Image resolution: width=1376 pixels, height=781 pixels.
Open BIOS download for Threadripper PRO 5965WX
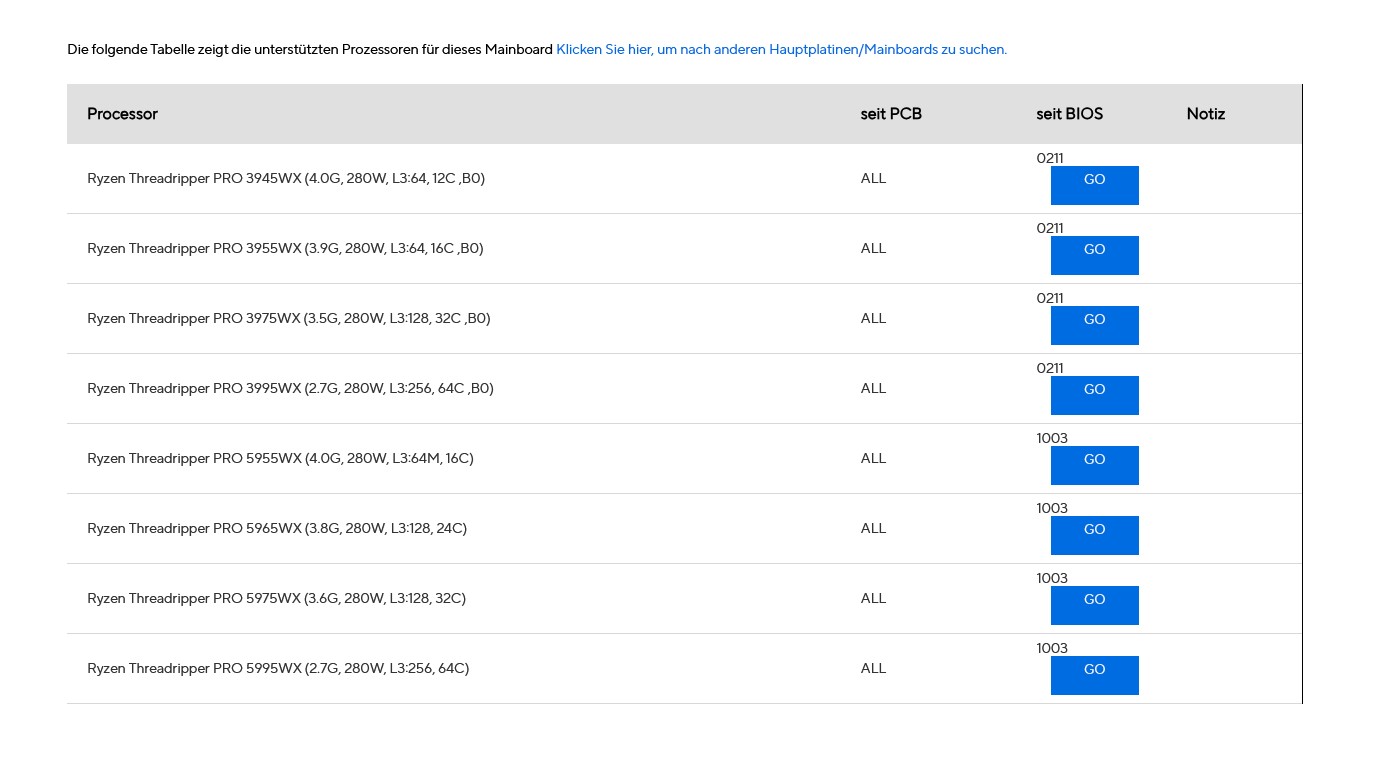(x=1094, y=535)
